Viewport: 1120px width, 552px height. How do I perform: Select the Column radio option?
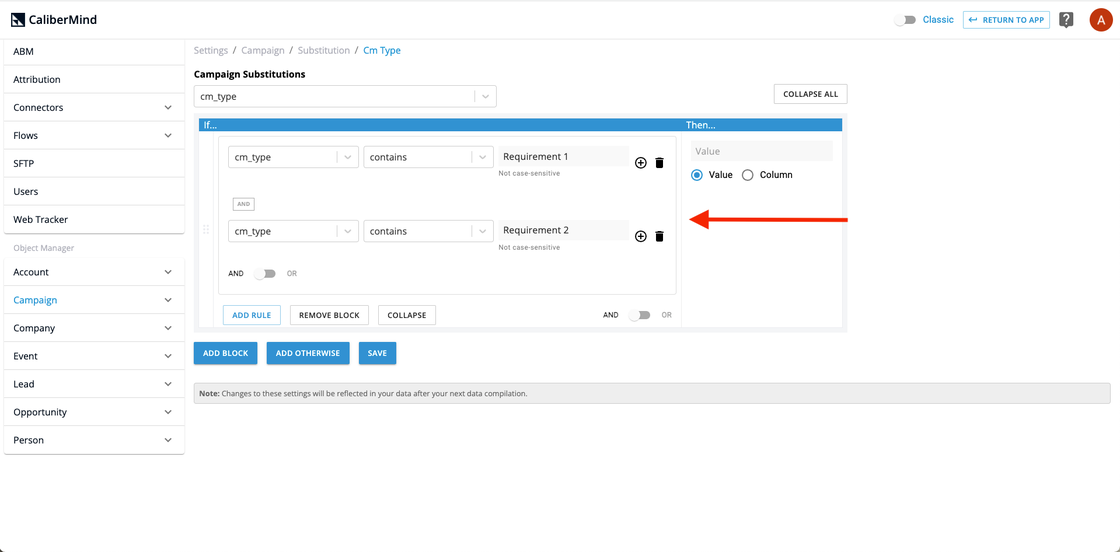coord(748,175)
